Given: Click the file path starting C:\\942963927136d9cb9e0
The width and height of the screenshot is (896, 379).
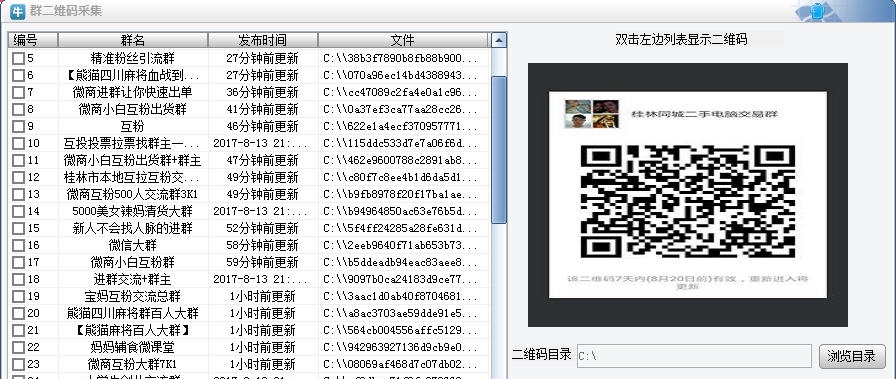Looking at the screenshot, I should click(x=401, y=348).
